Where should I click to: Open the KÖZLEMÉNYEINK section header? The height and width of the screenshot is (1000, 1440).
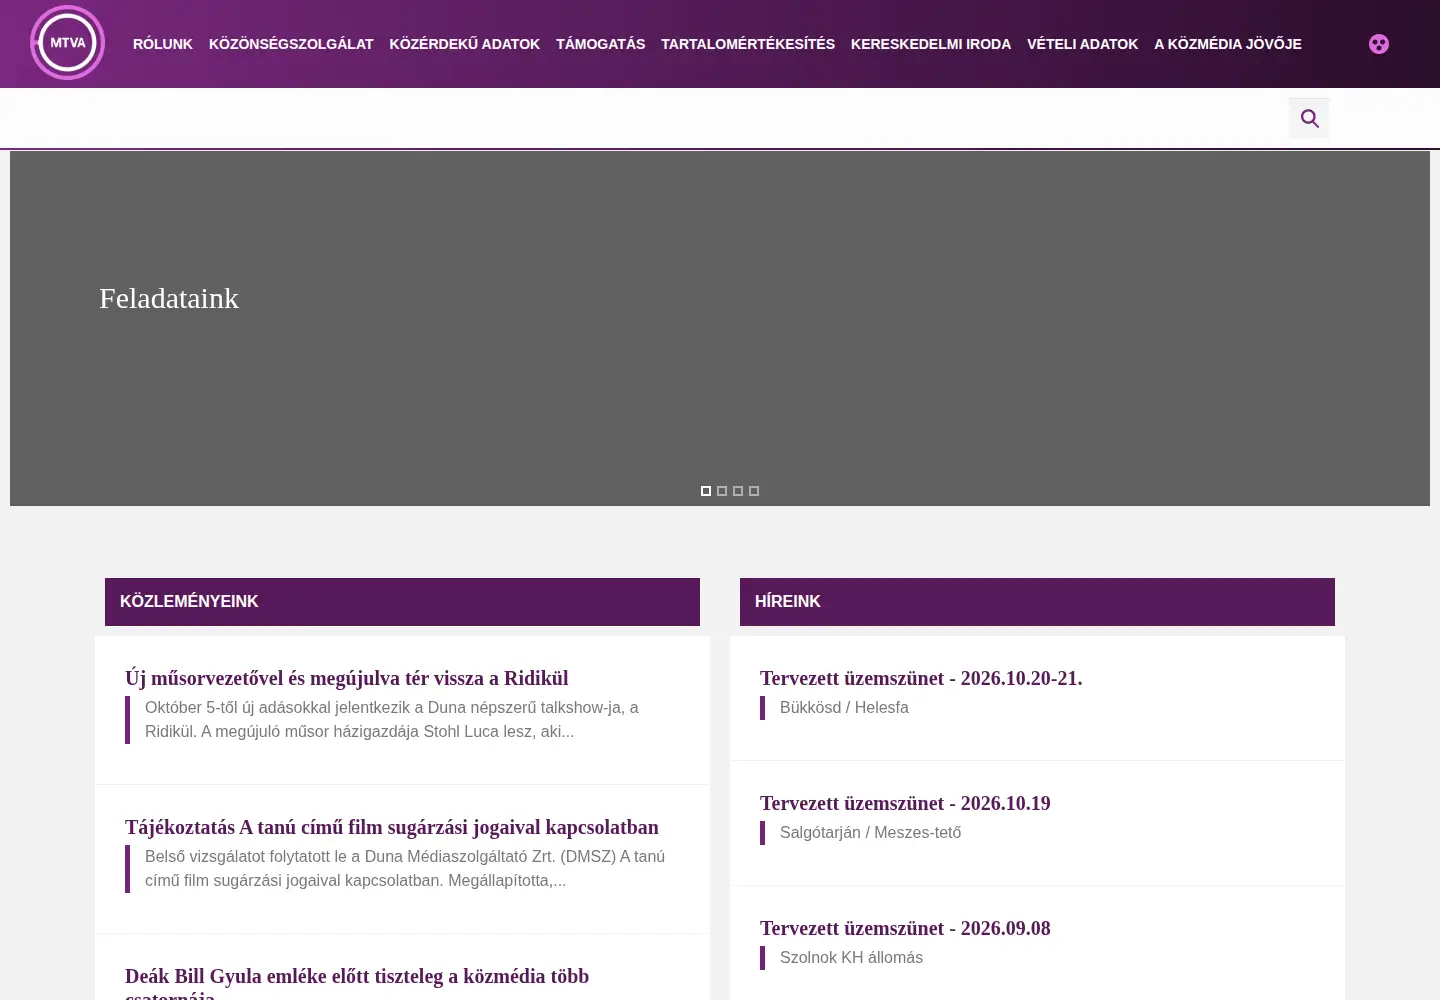(402, 602)
